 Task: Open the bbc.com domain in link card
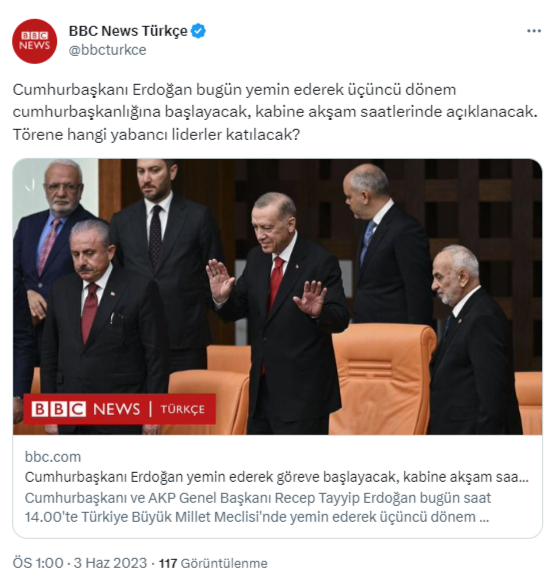53,457
